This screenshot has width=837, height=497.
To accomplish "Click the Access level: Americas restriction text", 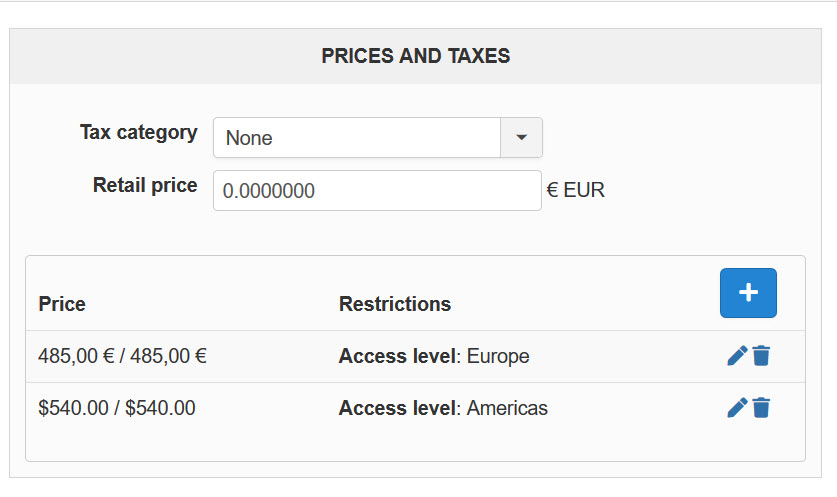I will (x=443, y=408).
